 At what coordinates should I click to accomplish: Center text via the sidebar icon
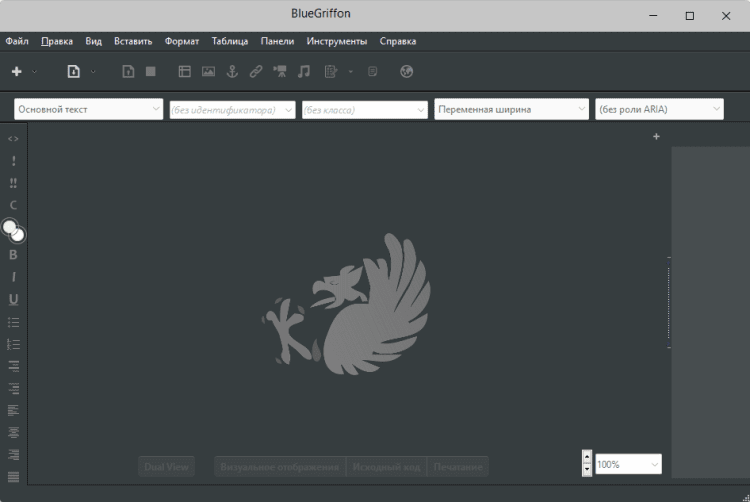click(x=13, y=432)
